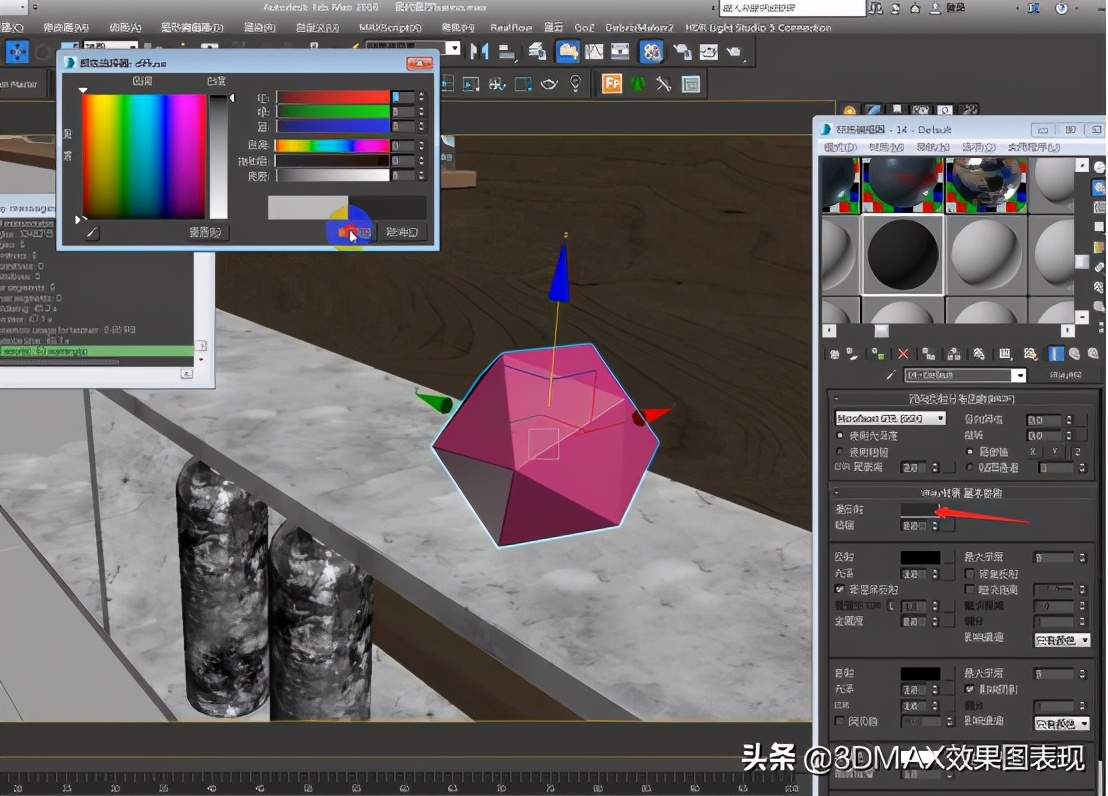Open the exit color dropdown near refraction settings
The height and width of the screenshot is (796, 1108).
tap(1061, 723)
